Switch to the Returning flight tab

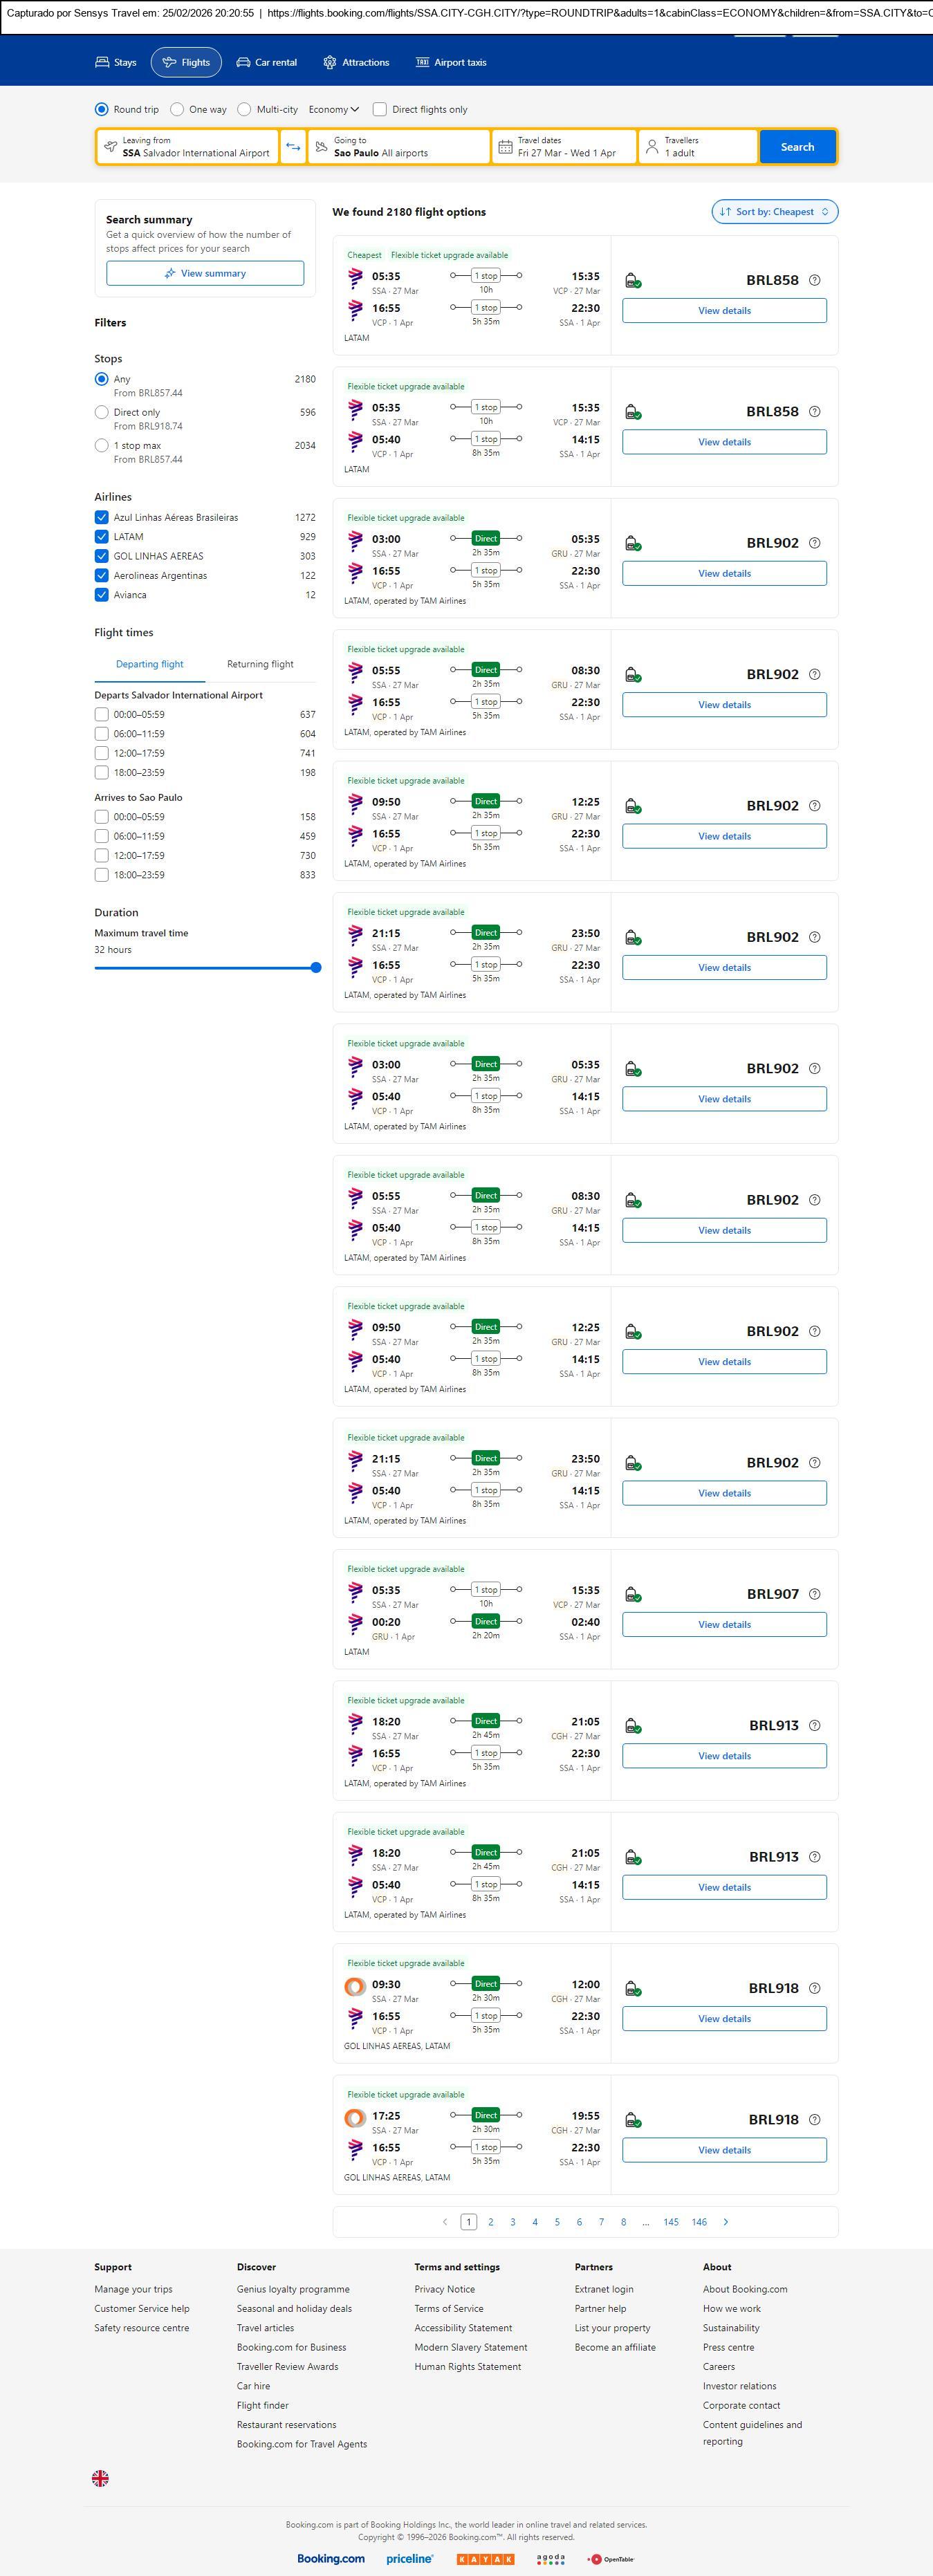[x=260, y=664]
